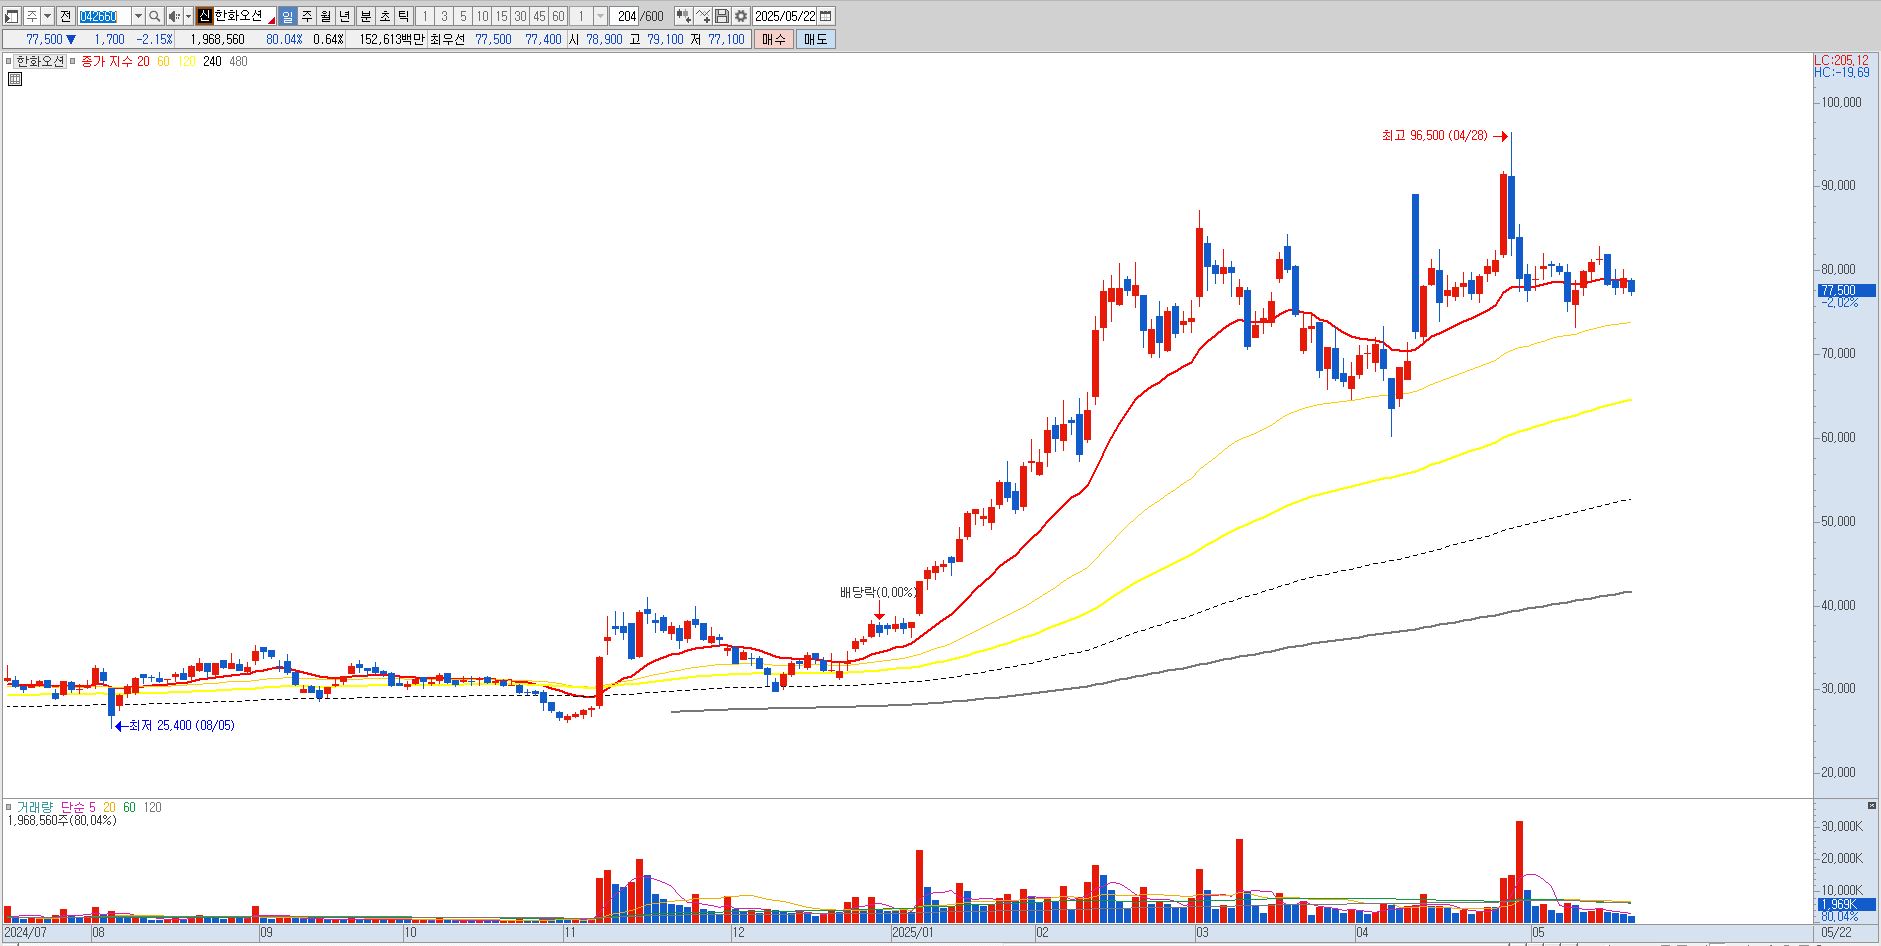Open the stock code history dropdown
1881x946 pixels.
tap(139, 16)
